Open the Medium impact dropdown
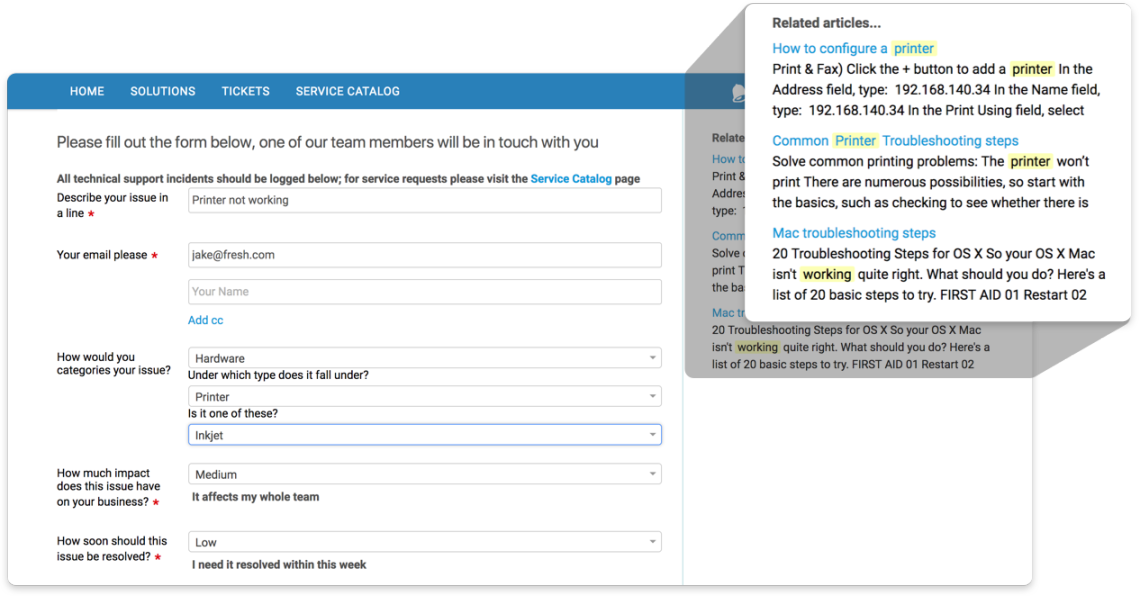The image size is (1140, 596). (x=424, y=473)
